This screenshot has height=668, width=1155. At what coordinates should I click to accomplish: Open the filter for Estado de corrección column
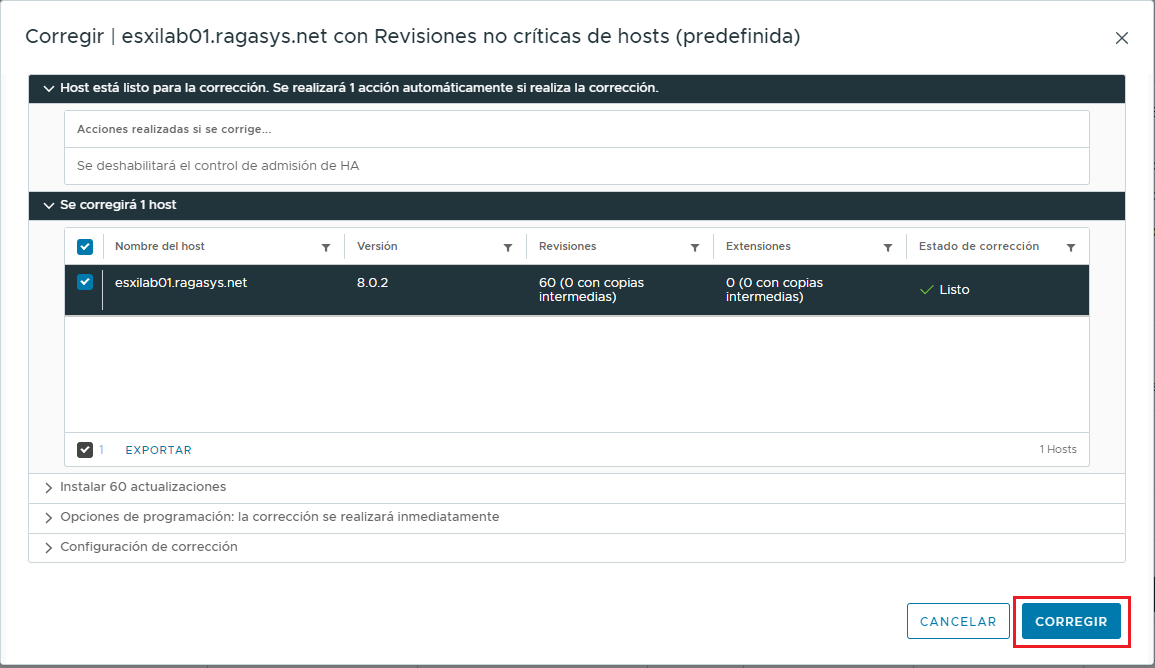pos(1071,246)
